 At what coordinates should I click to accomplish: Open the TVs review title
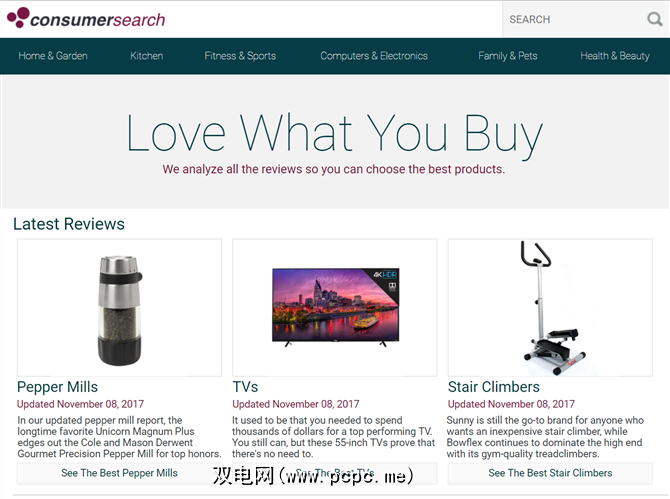tap(245, 387)
